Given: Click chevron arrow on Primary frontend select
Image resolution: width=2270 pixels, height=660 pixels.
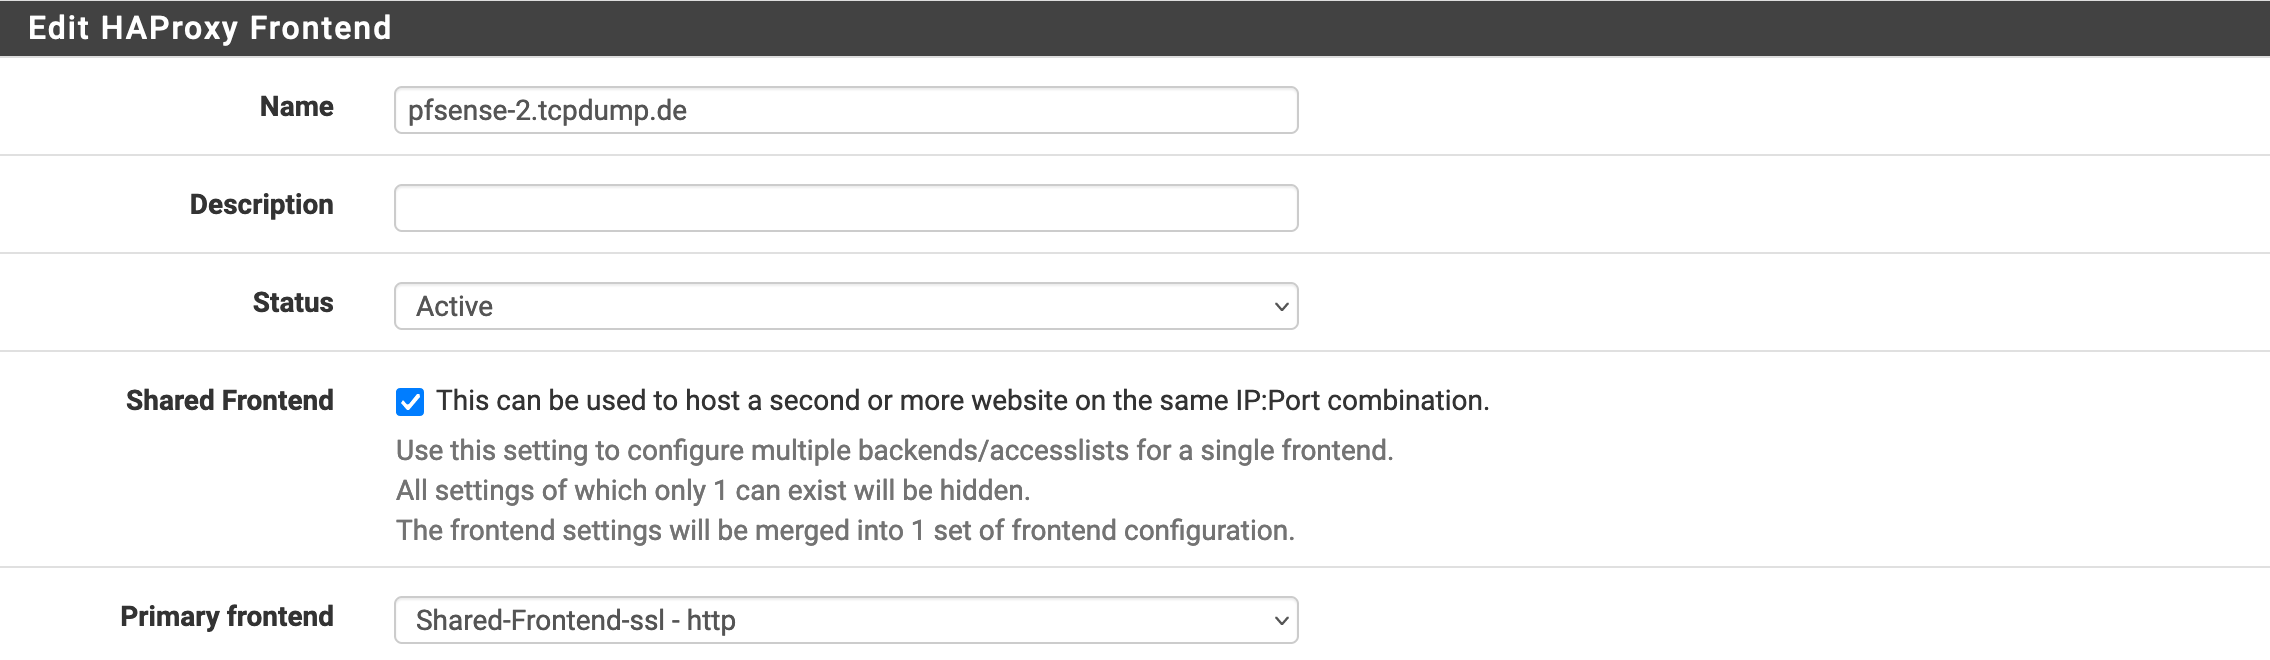Looking at the screenshot, I should tap(1281, 620).
